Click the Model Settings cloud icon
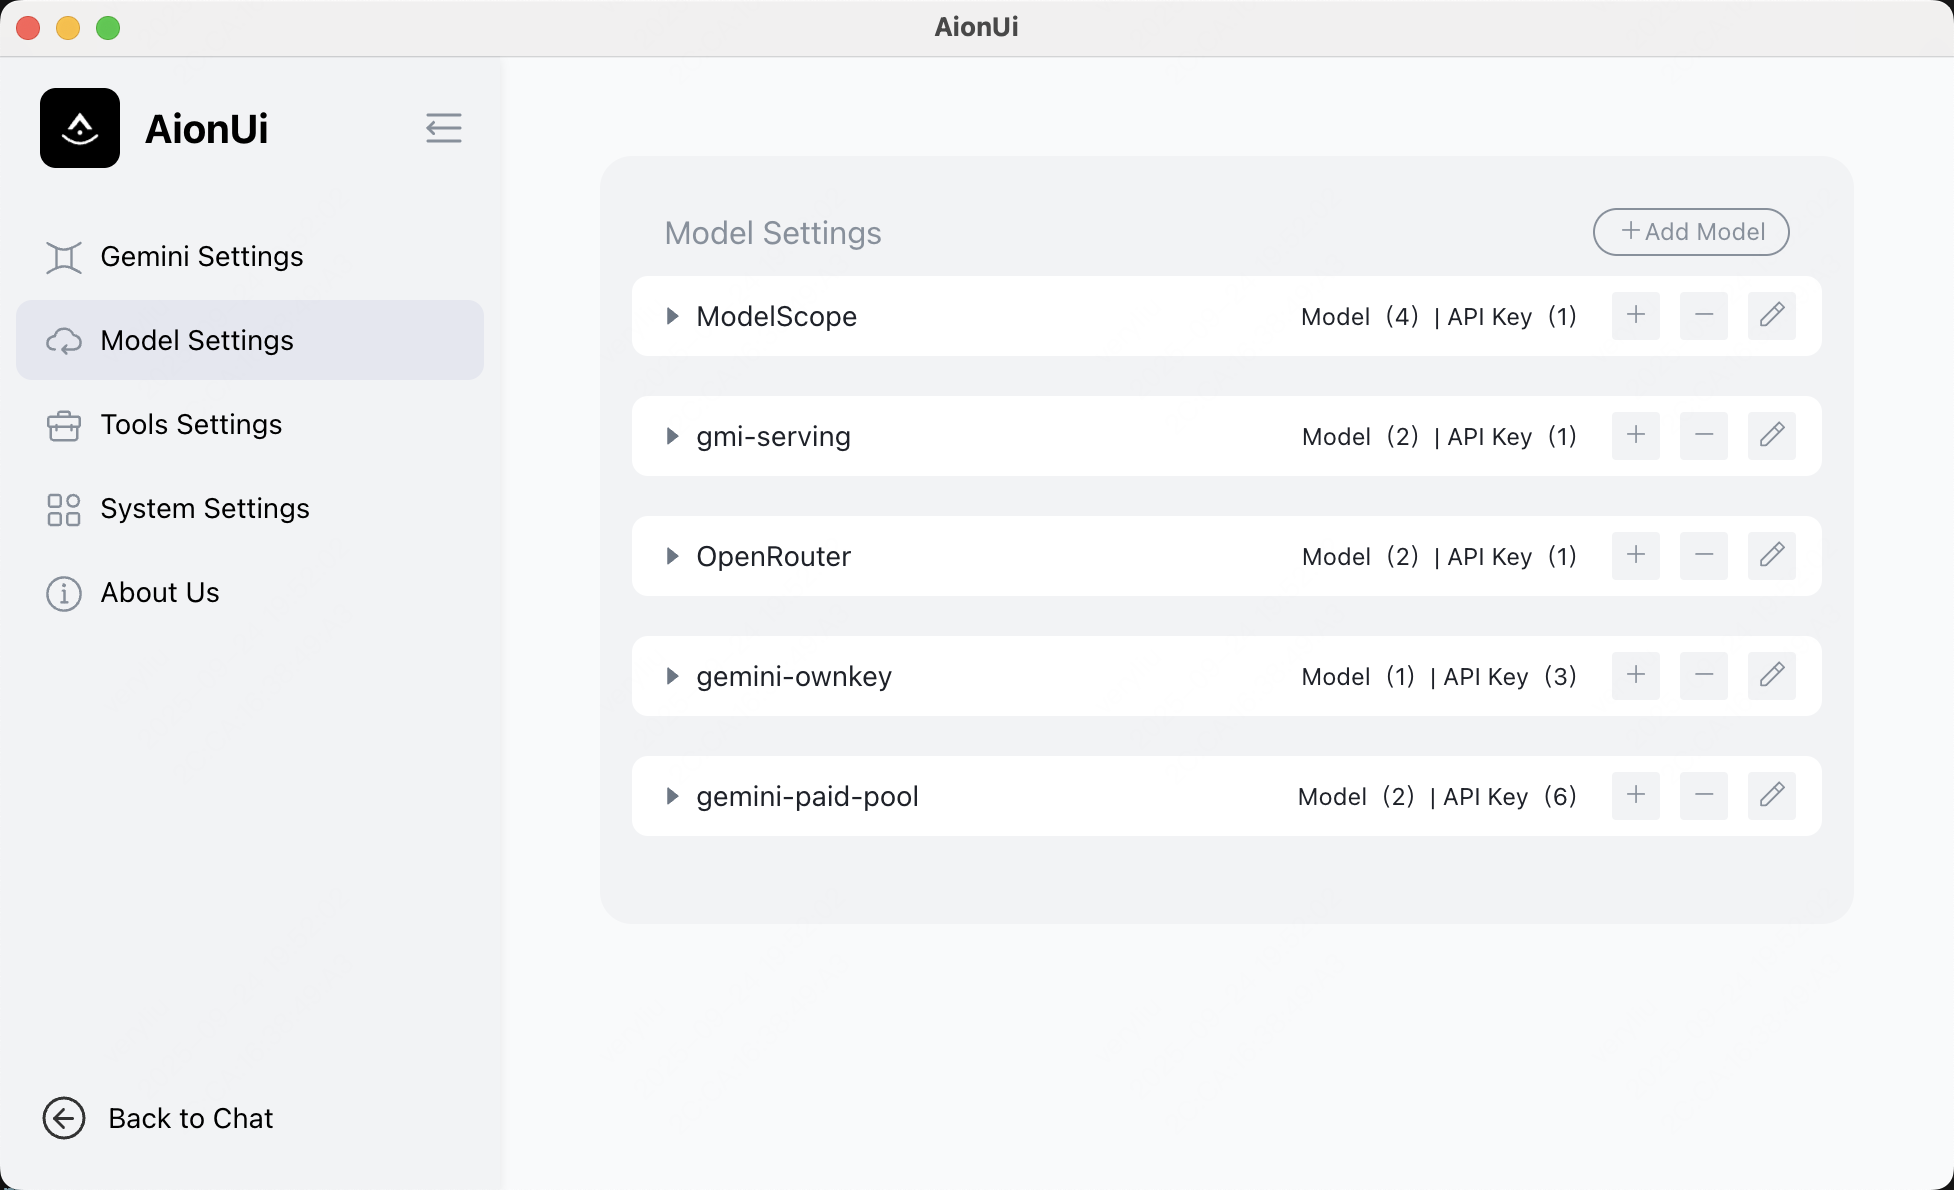Screen dimensions: 1954x1190 64,341
